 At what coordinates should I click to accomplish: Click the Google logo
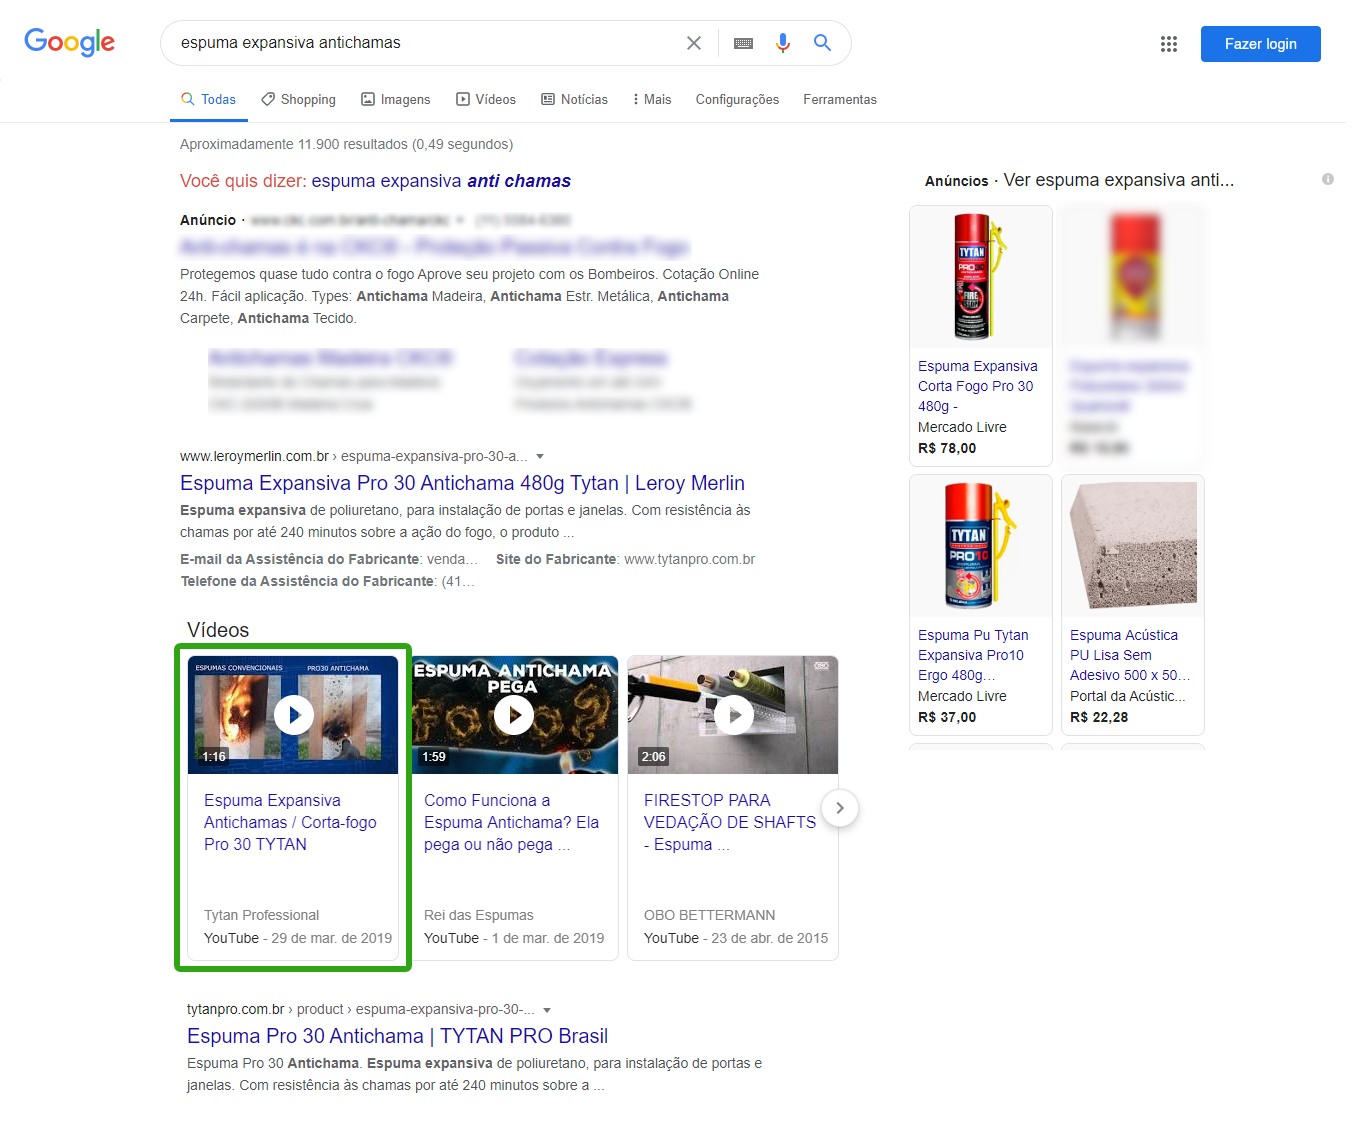pyautogui.click(x=69, y=42)
